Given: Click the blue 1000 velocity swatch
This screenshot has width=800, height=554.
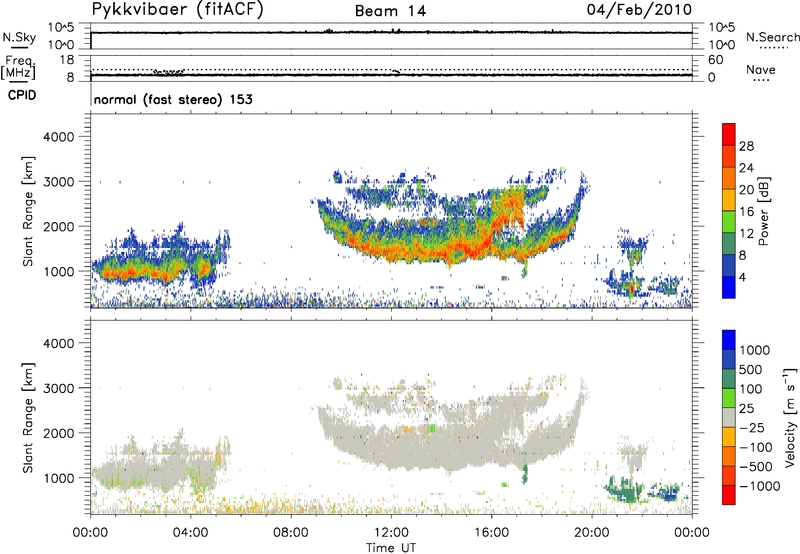Looking at the screenshot, I should click(729, 340).
